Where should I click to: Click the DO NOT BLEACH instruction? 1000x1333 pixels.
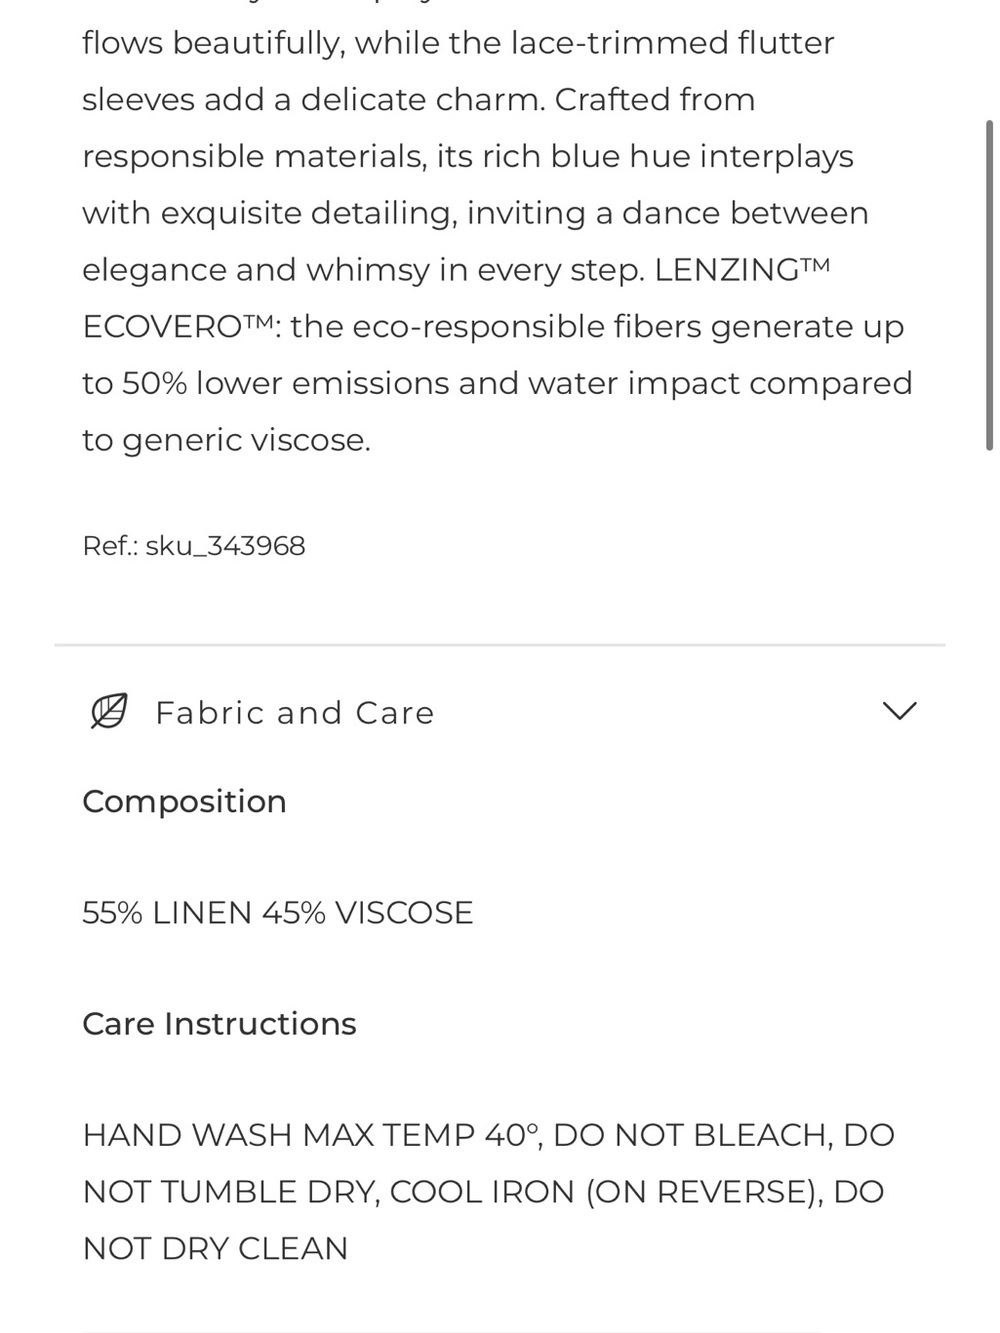(x=690, y=1135)
